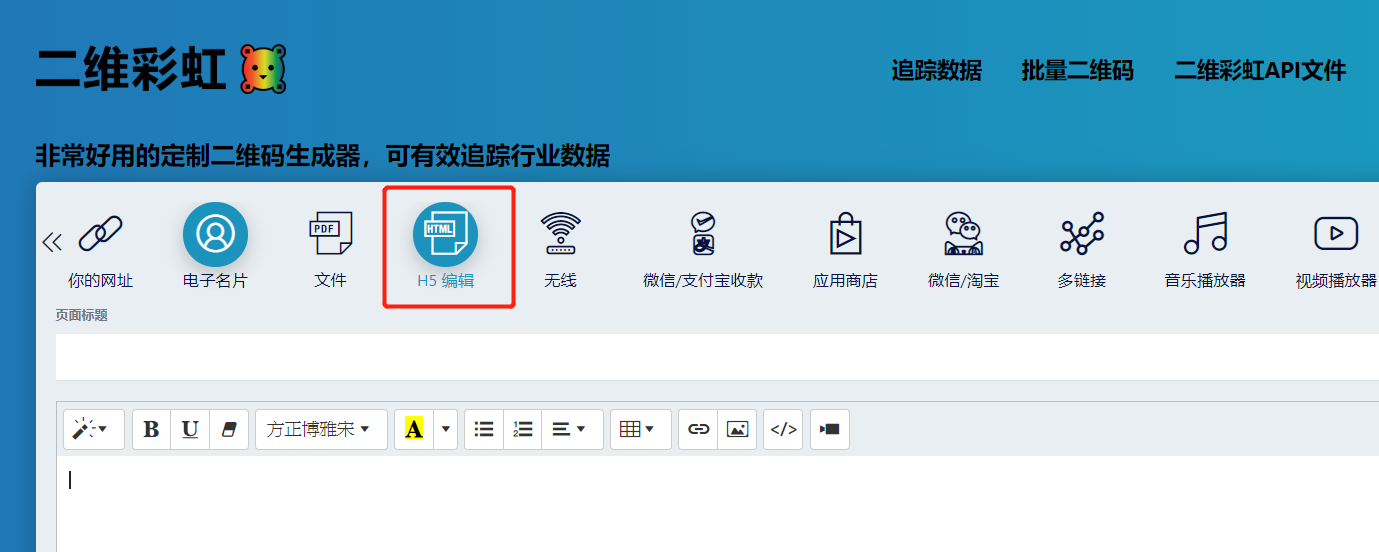Apply the yellow highlight A color
The height and width of the screenshot is (552, 1379).
[x=414, y=429]
